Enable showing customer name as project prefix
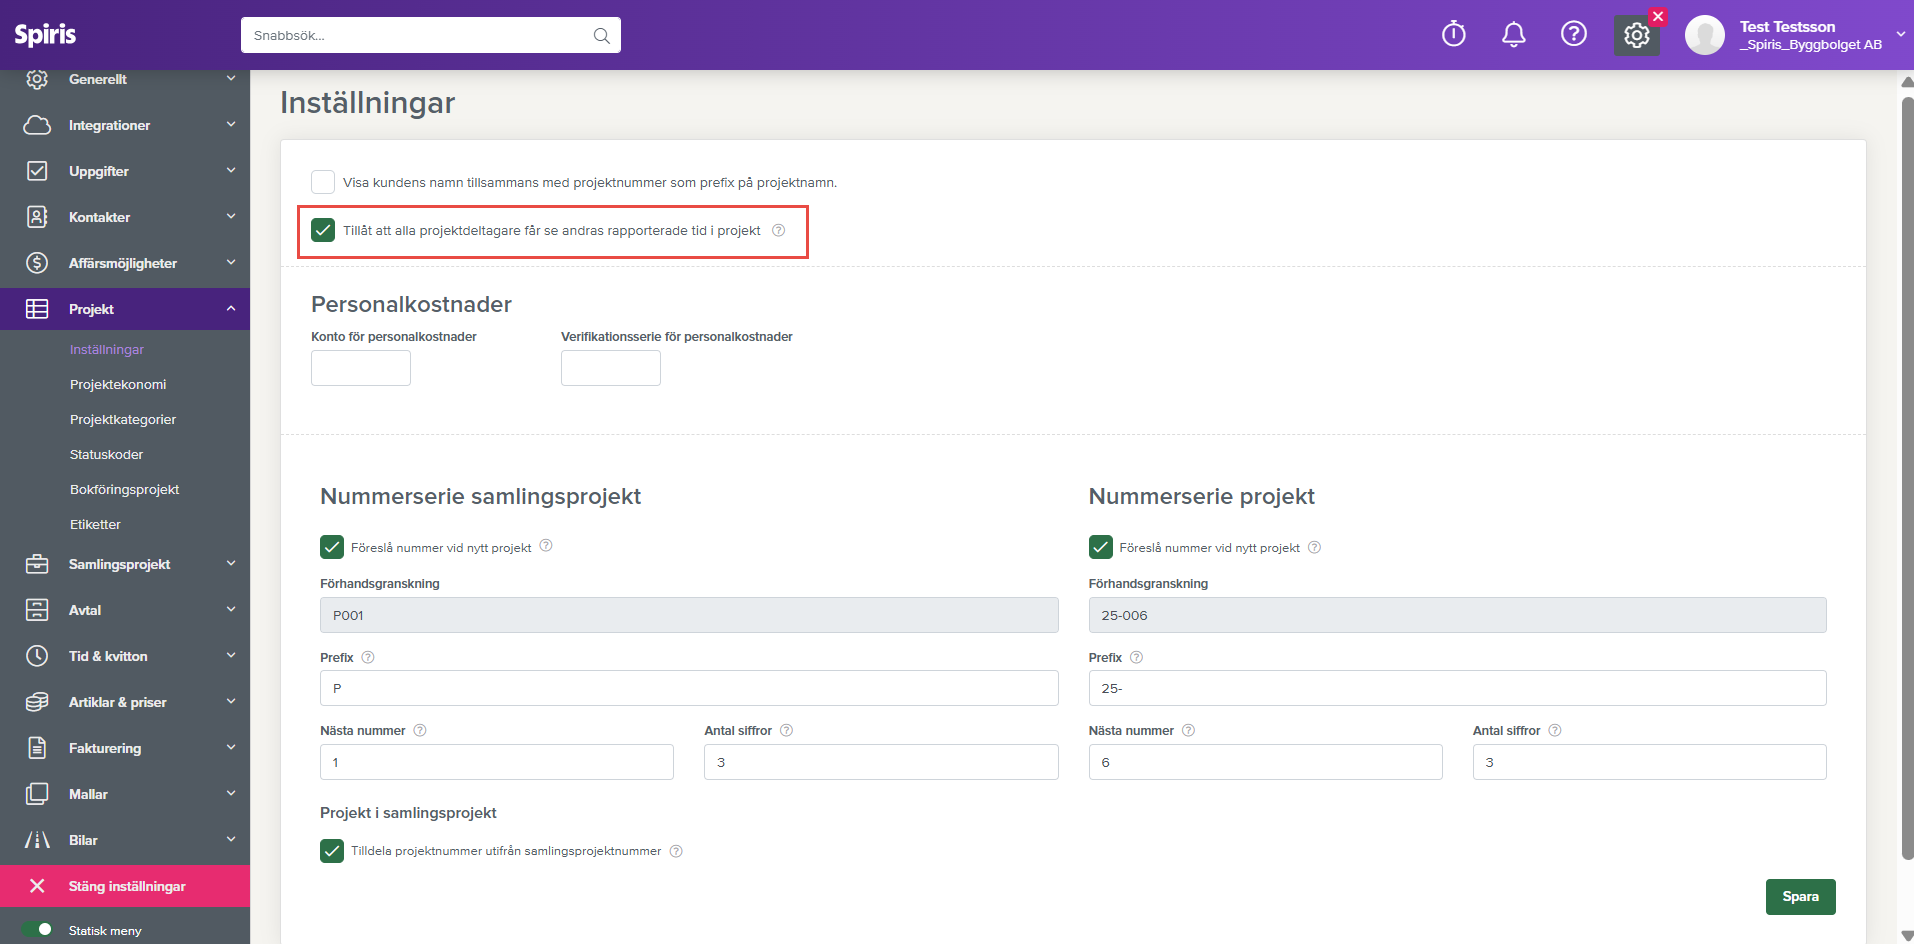 (x=323, y=182)
